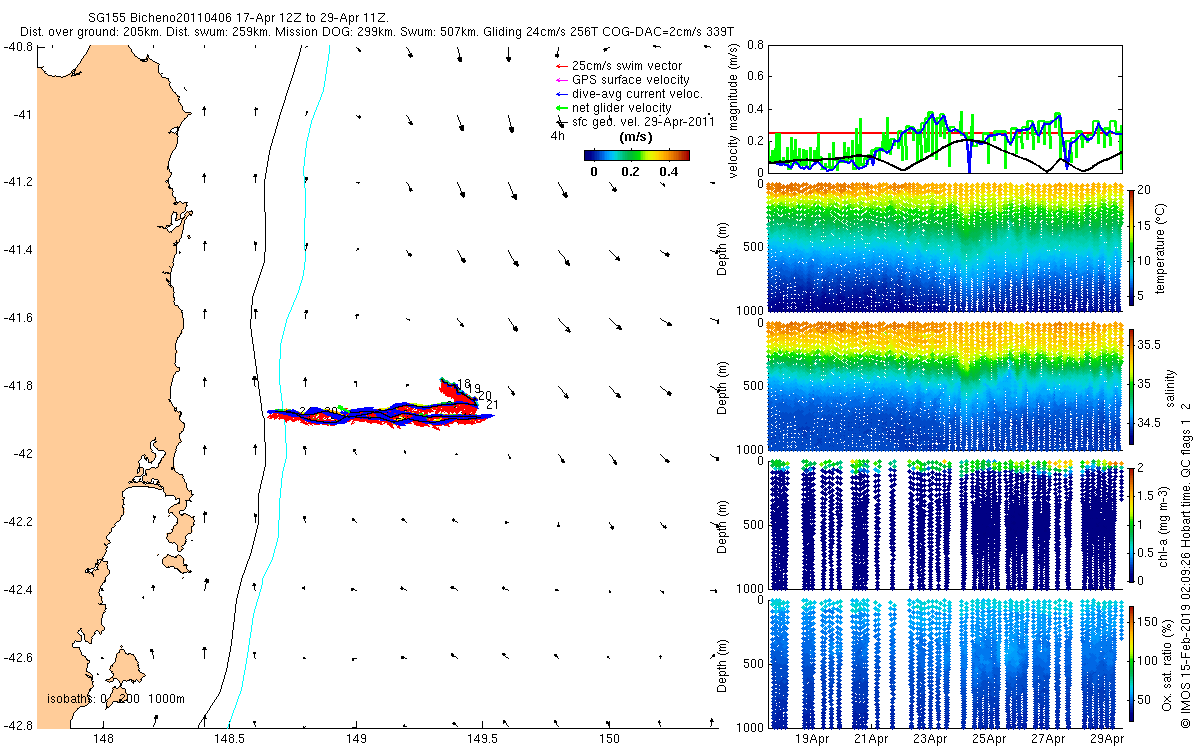
Task: Click the '-42' latitude tick
Action: click(22, 454)
